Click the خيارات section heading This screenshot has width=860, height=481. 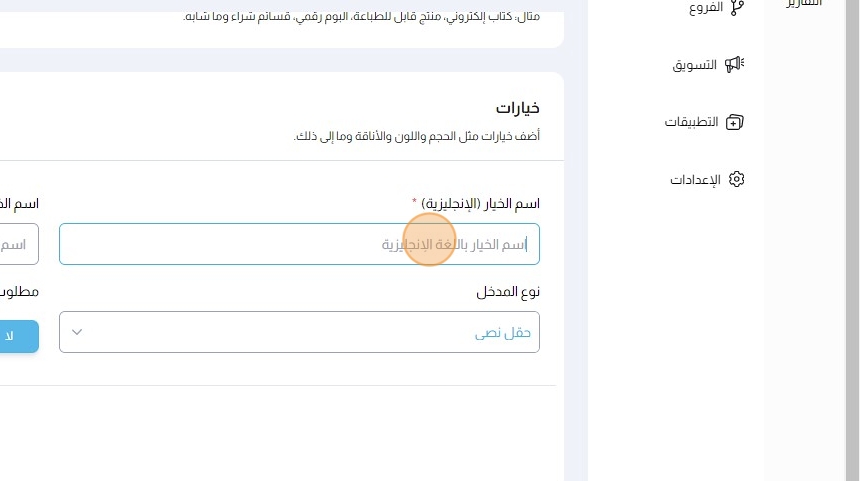pyautogui.click(x=518, y=108)
